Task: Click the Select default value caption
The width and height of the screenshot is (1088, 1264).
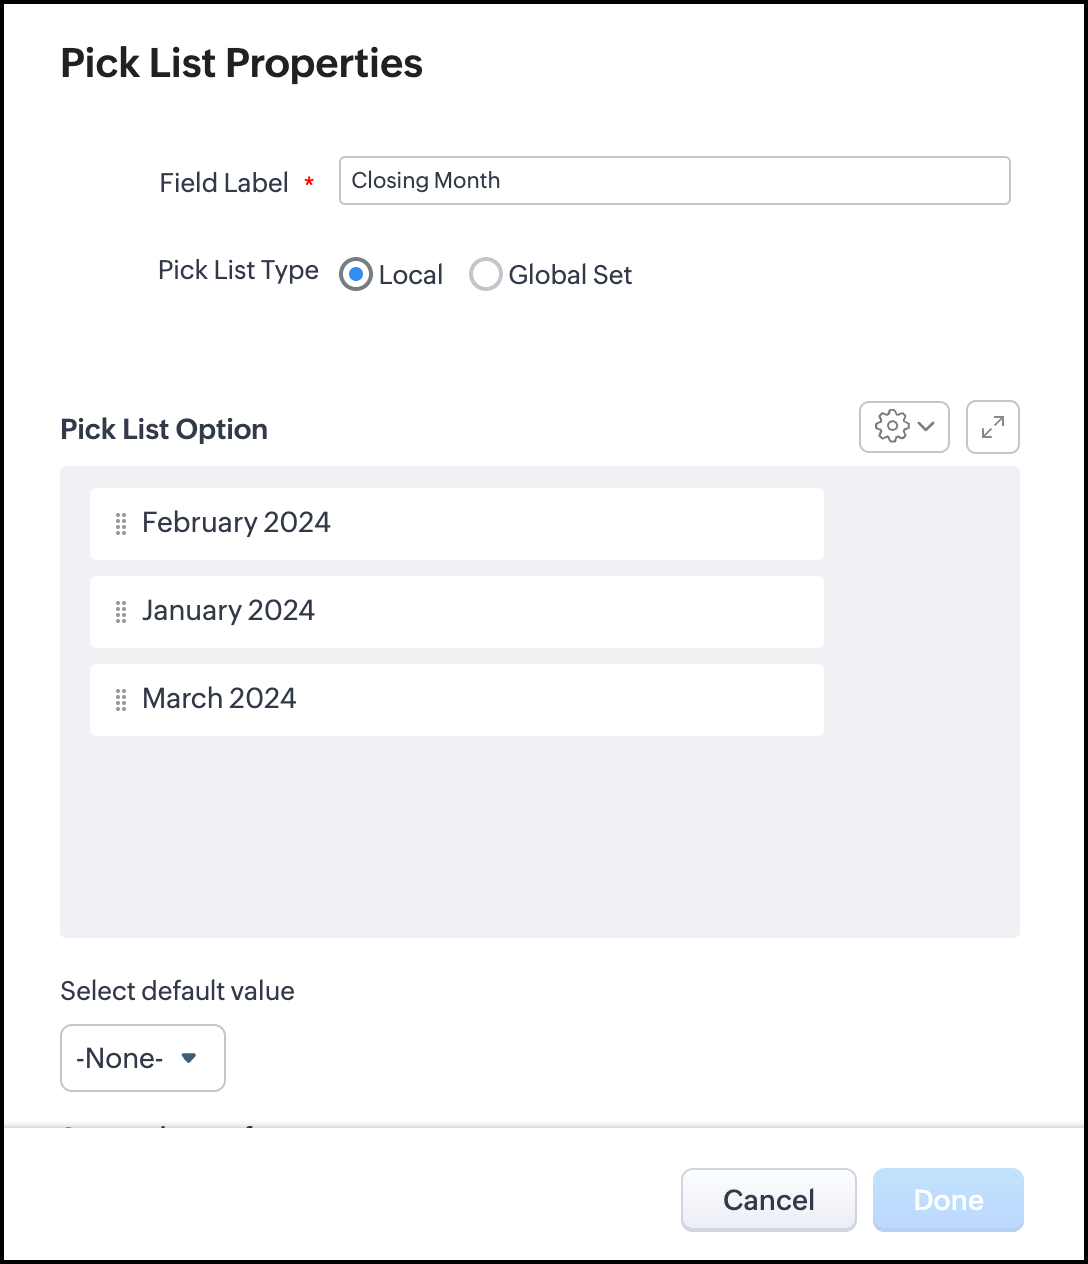Action: coord(177,991)
